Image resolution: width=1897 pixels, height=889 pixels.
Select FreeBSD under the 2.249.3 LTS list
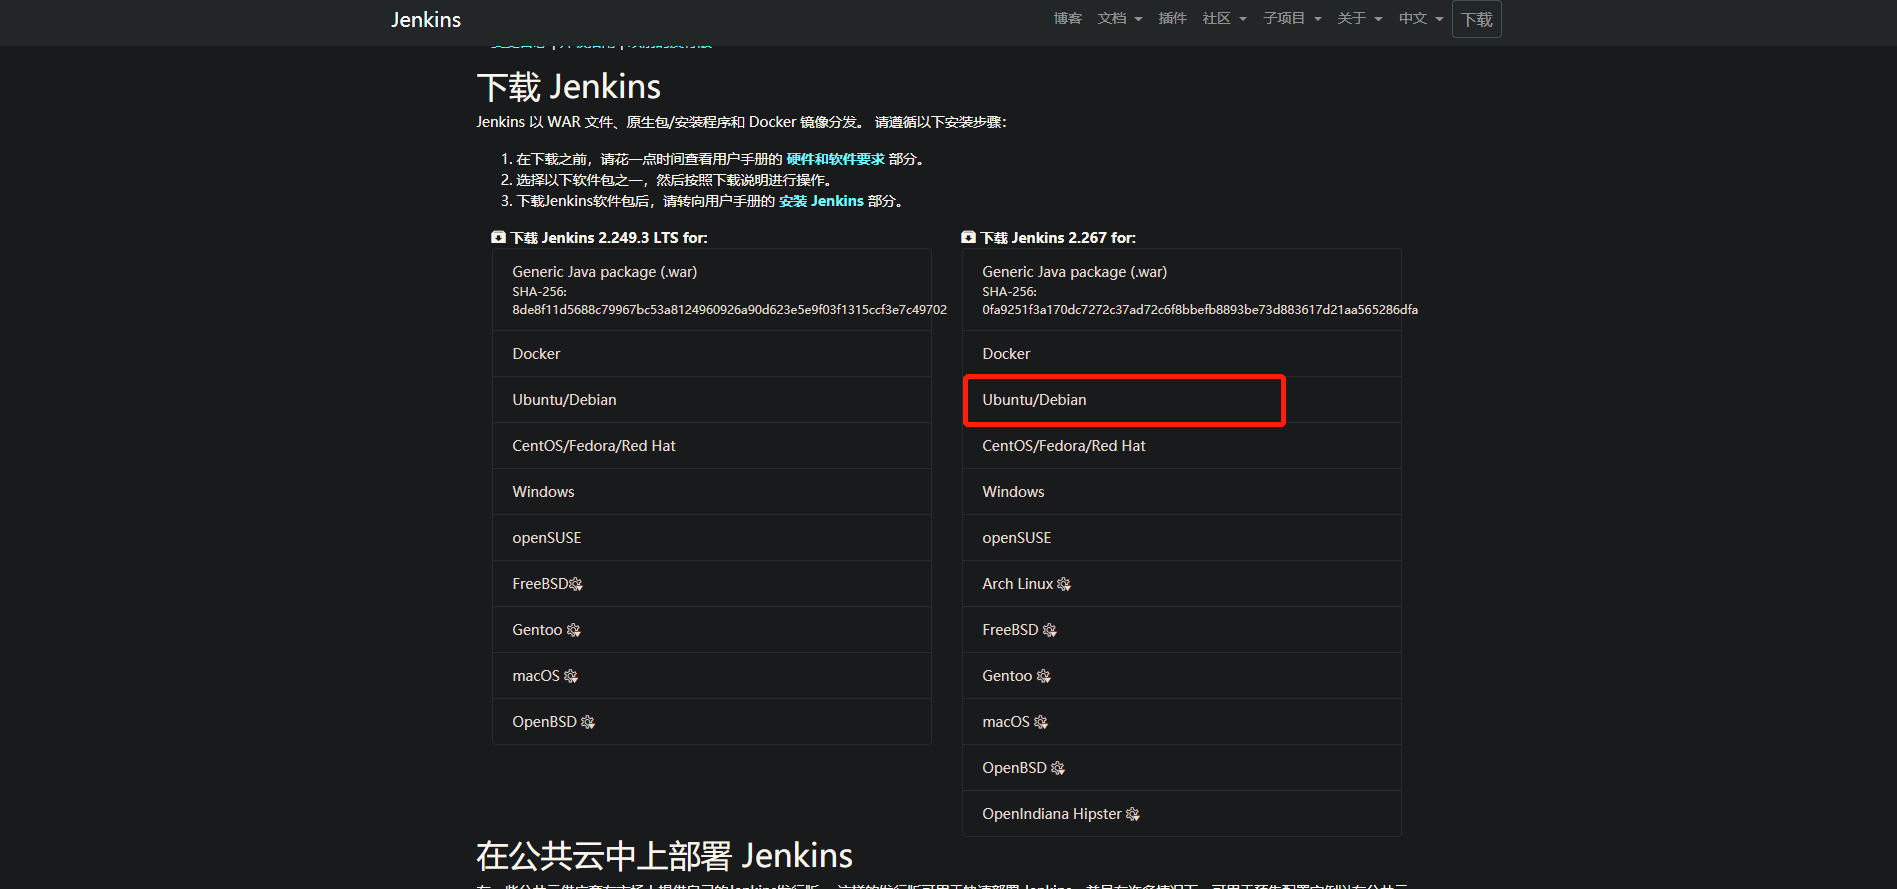711,584
